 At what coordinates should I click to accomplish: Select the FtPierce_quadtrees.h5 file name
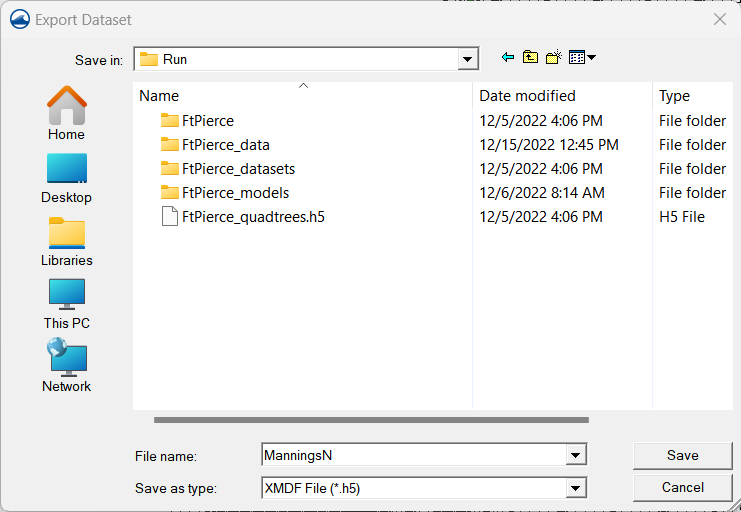click(253, 217)
